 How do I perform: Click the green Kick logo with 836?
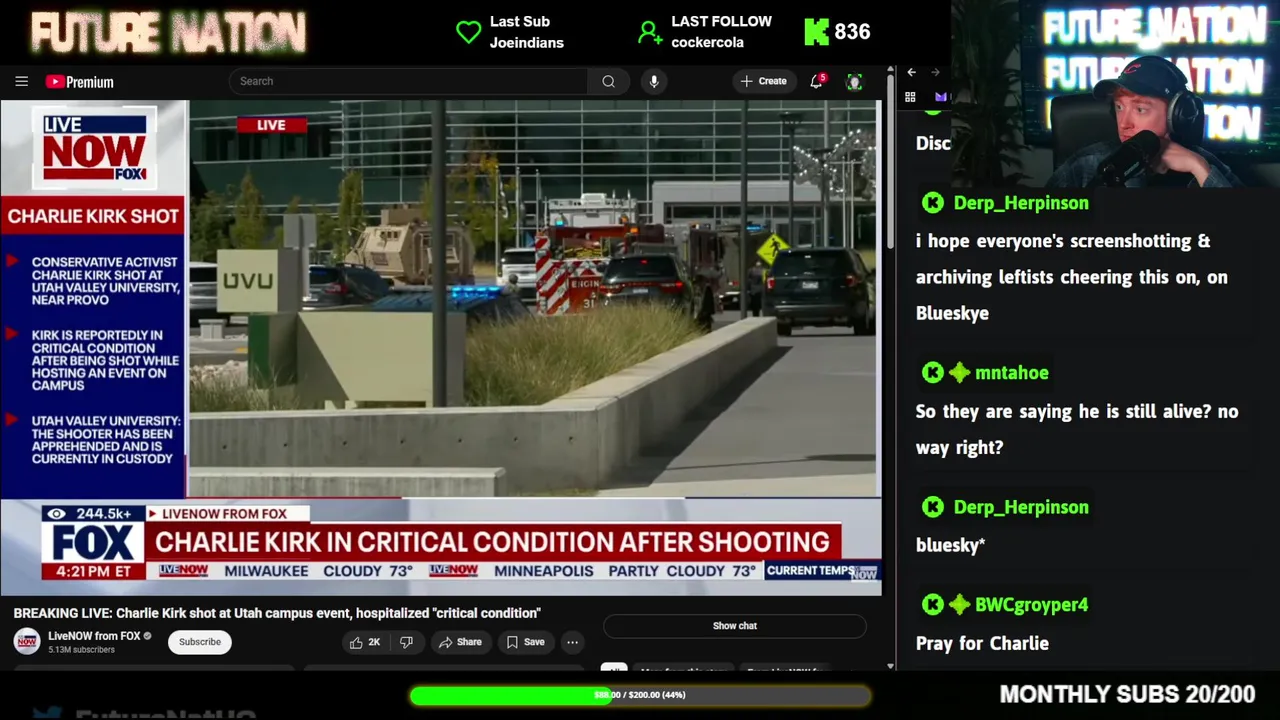coord(817,32)
